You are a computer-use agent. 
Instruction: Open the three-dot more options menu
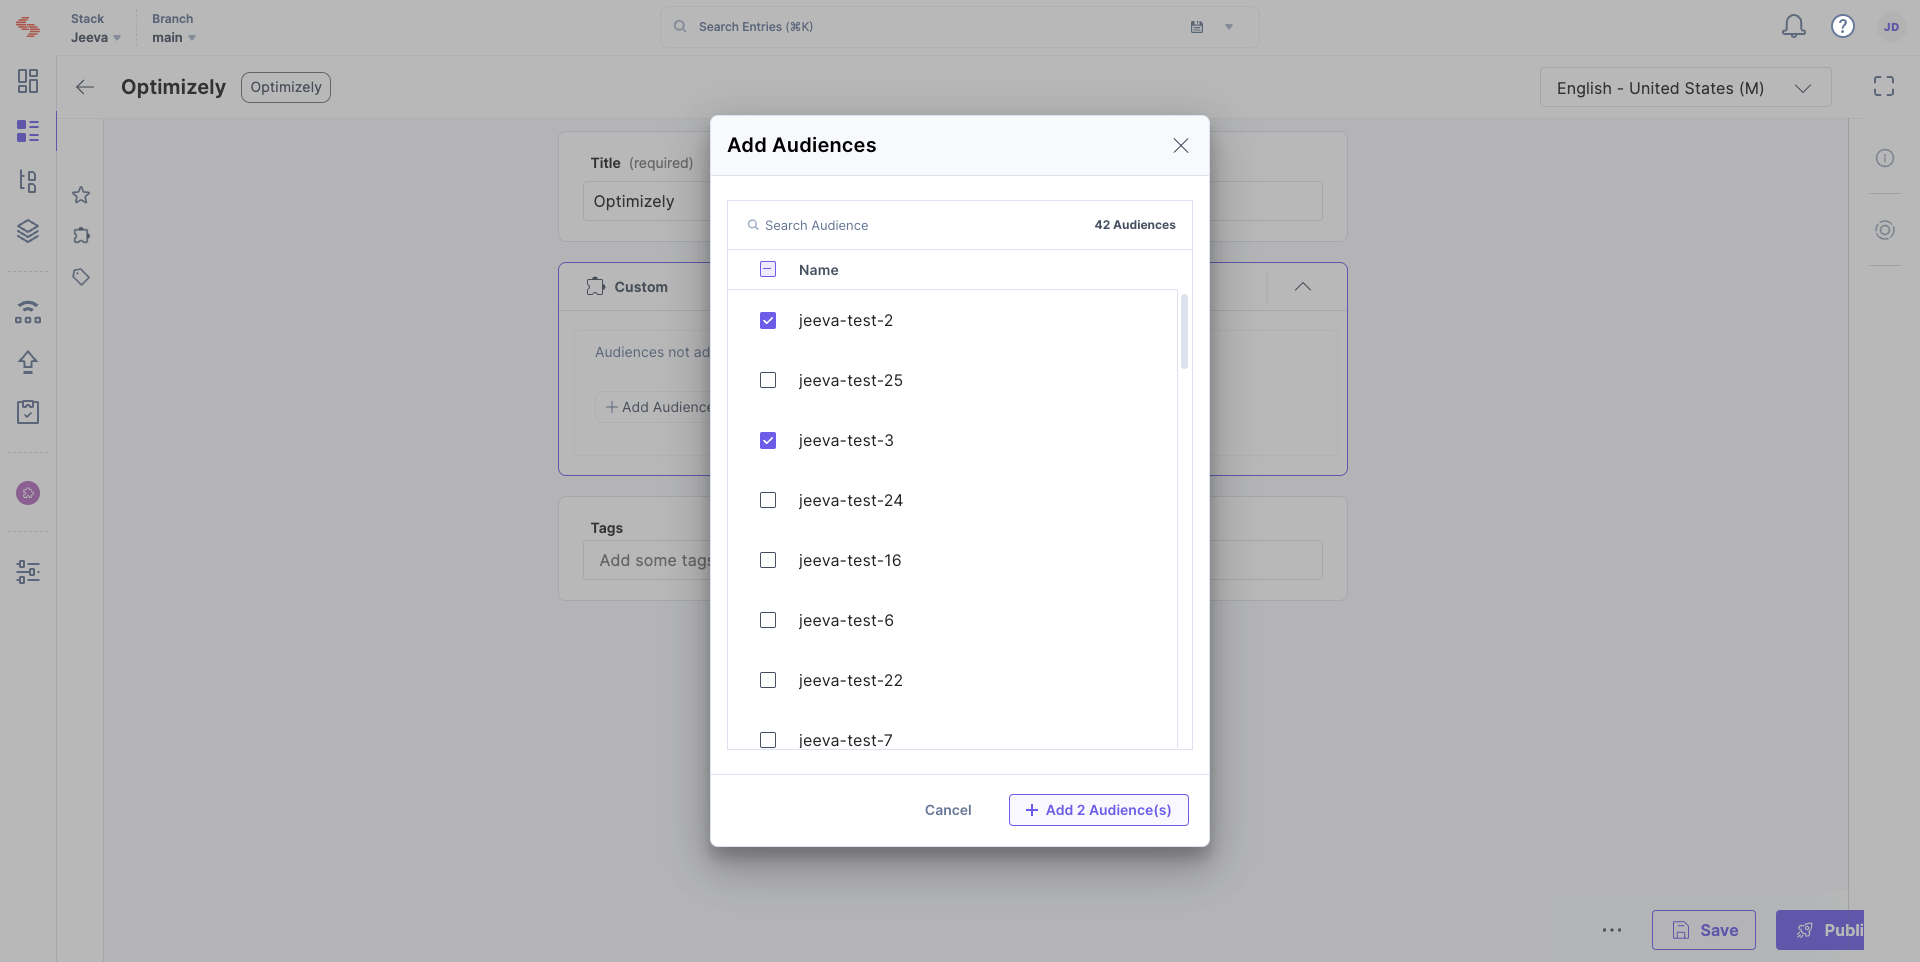(1612, 930)
